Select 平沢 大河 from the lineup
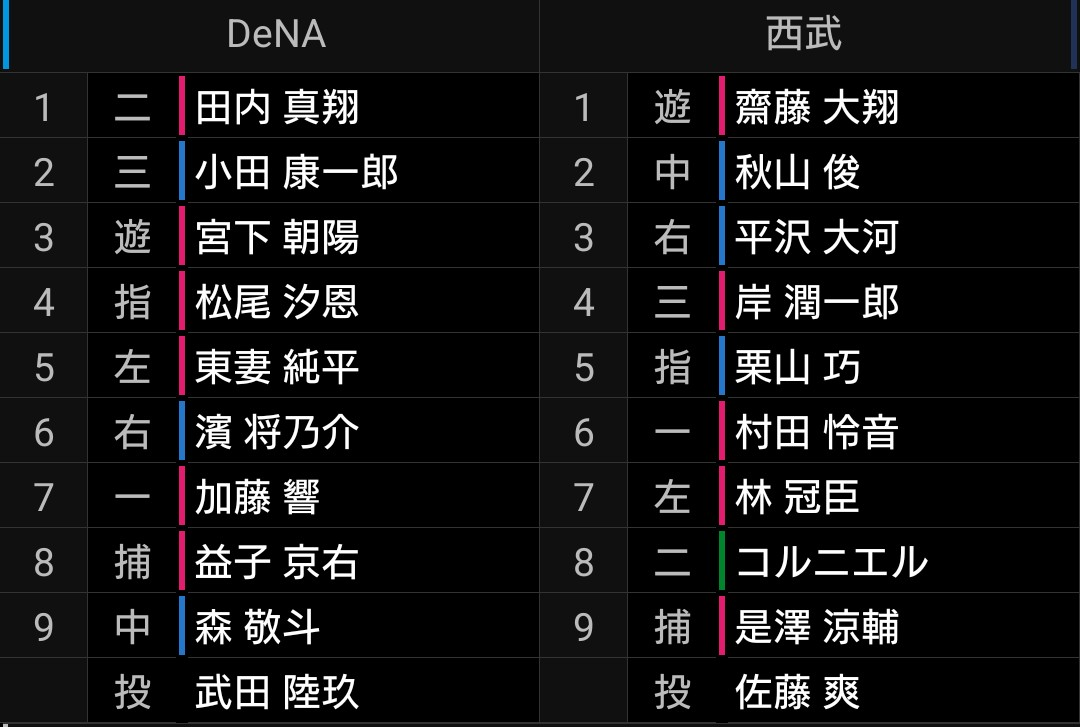Viewport: 1080px width, 727px height. point(817,237)
